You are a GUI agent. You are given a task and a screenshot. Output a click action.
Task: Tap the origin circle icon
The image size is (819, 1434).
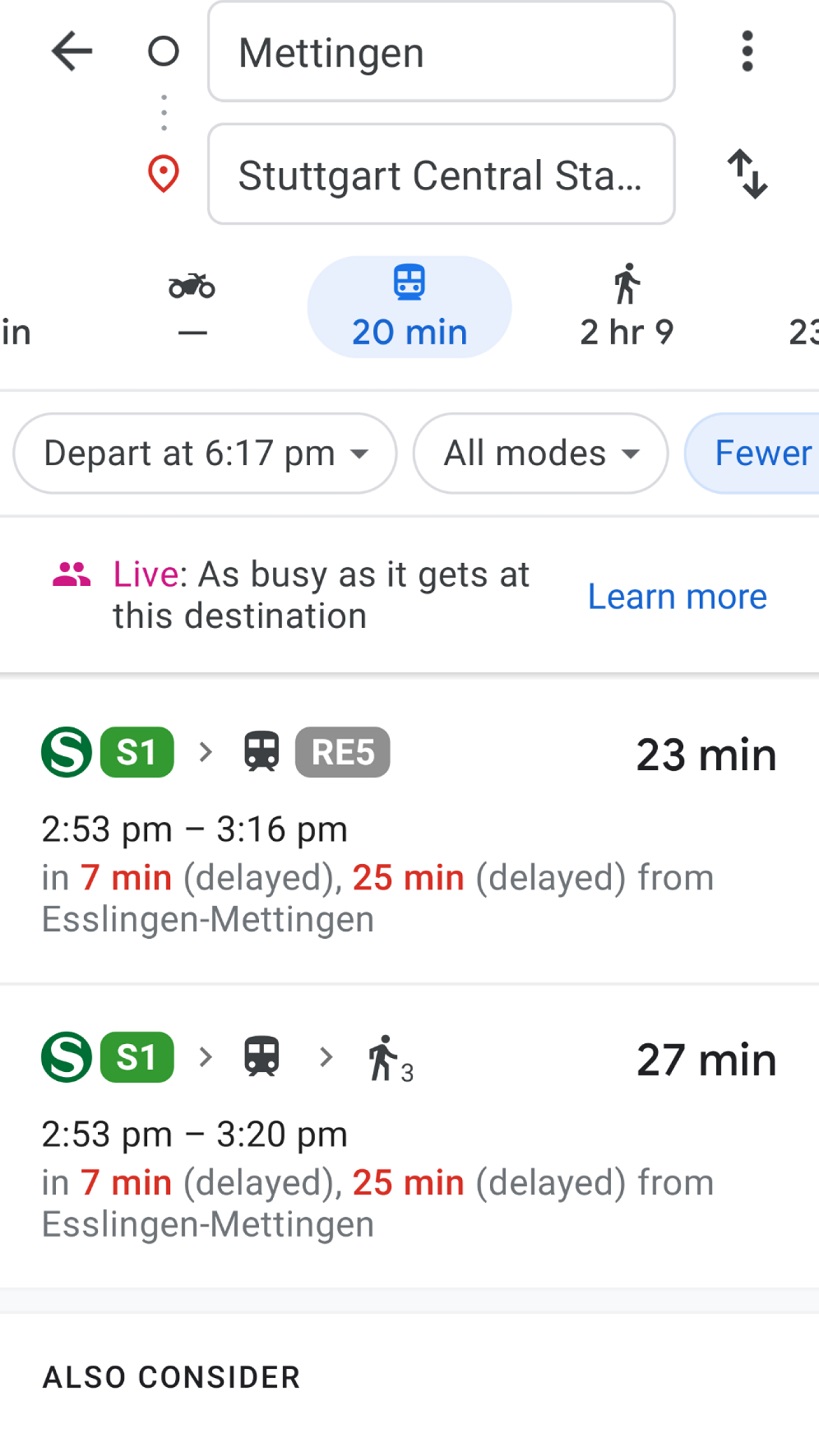tap(163, 52)
